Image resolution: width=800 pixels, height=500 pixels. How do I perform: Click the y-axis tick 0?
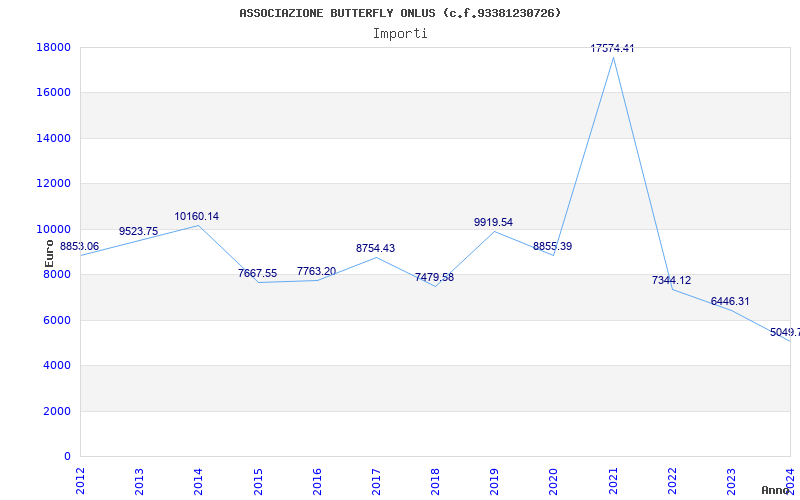(67, 457)
